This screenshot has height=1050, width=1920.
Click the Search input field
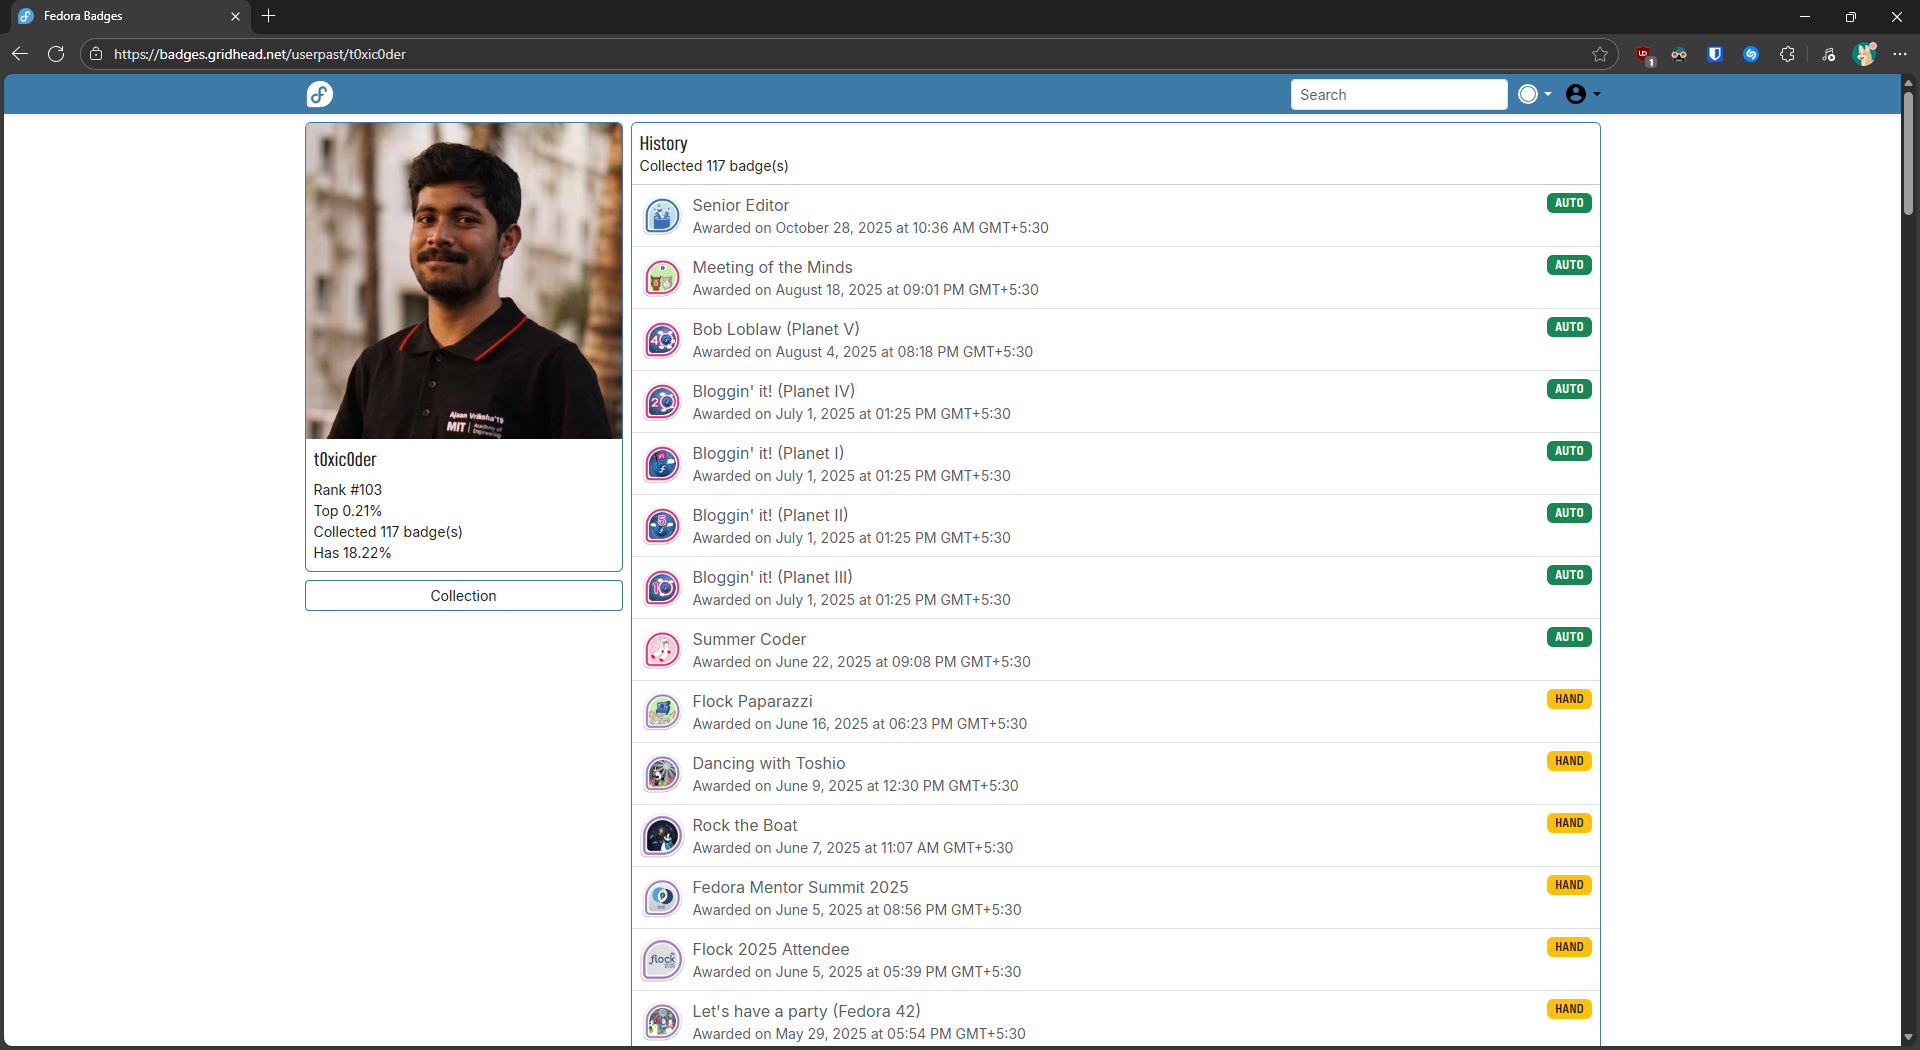point(1398,94)
